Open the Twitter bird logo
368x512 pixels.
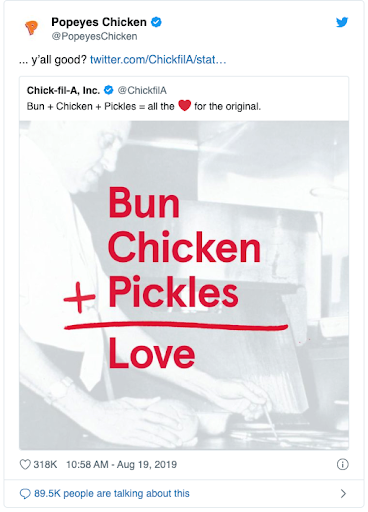(x=342, y=22)
